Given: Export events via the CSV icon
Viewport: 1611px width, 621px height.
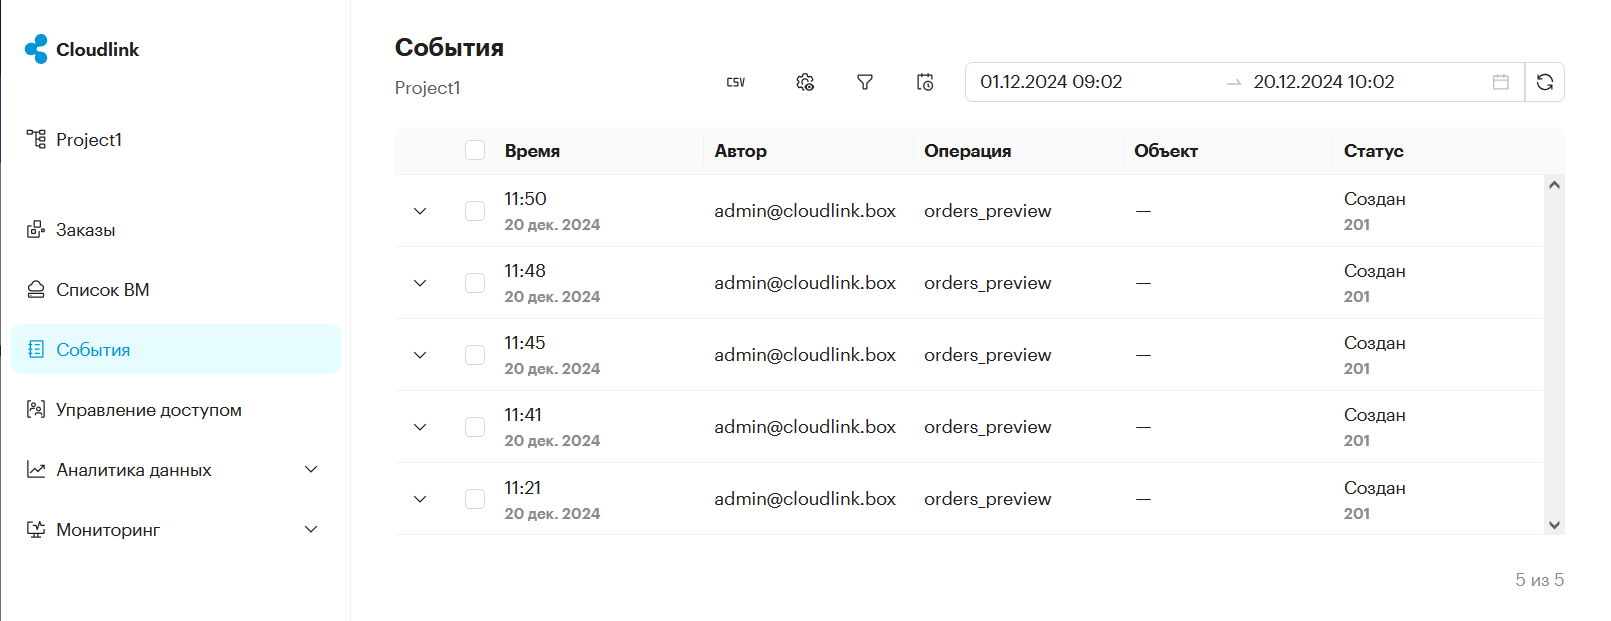Looking at the screenshot, I should 735,82.
